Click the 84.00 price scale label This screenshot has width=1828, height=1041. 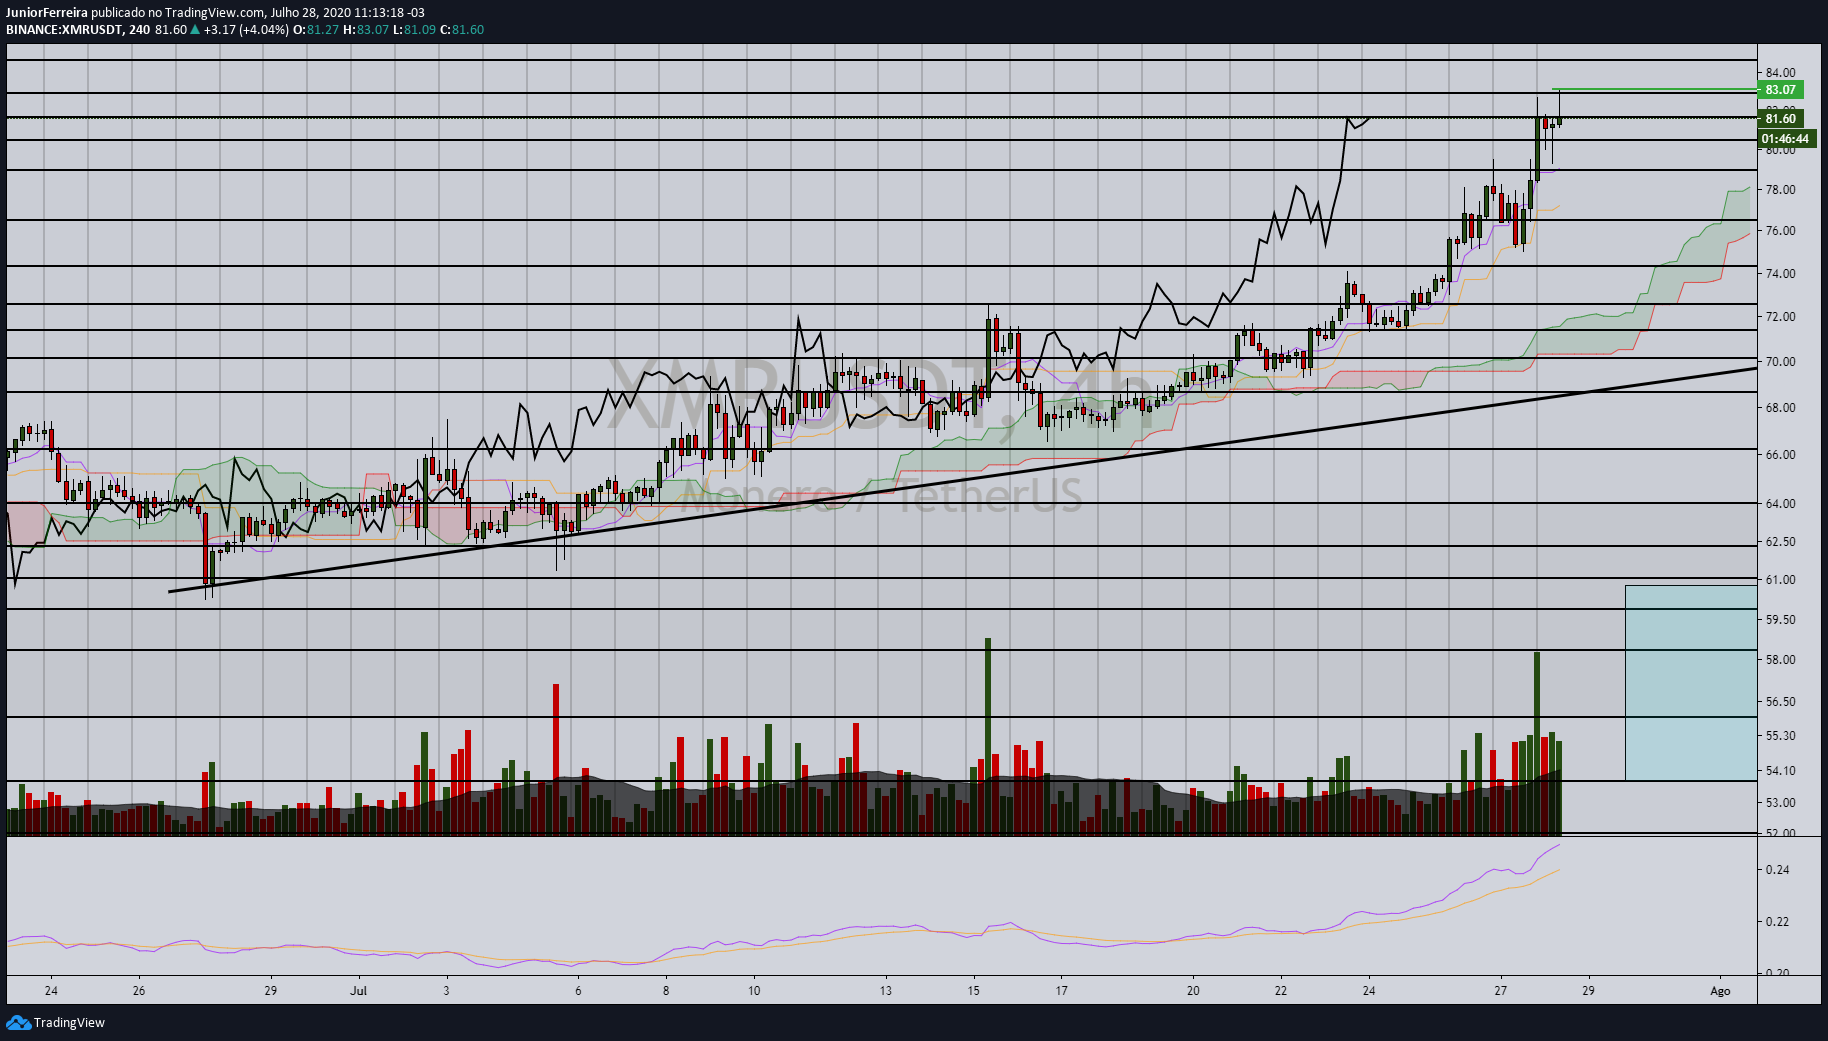(x=1780, y=73)
